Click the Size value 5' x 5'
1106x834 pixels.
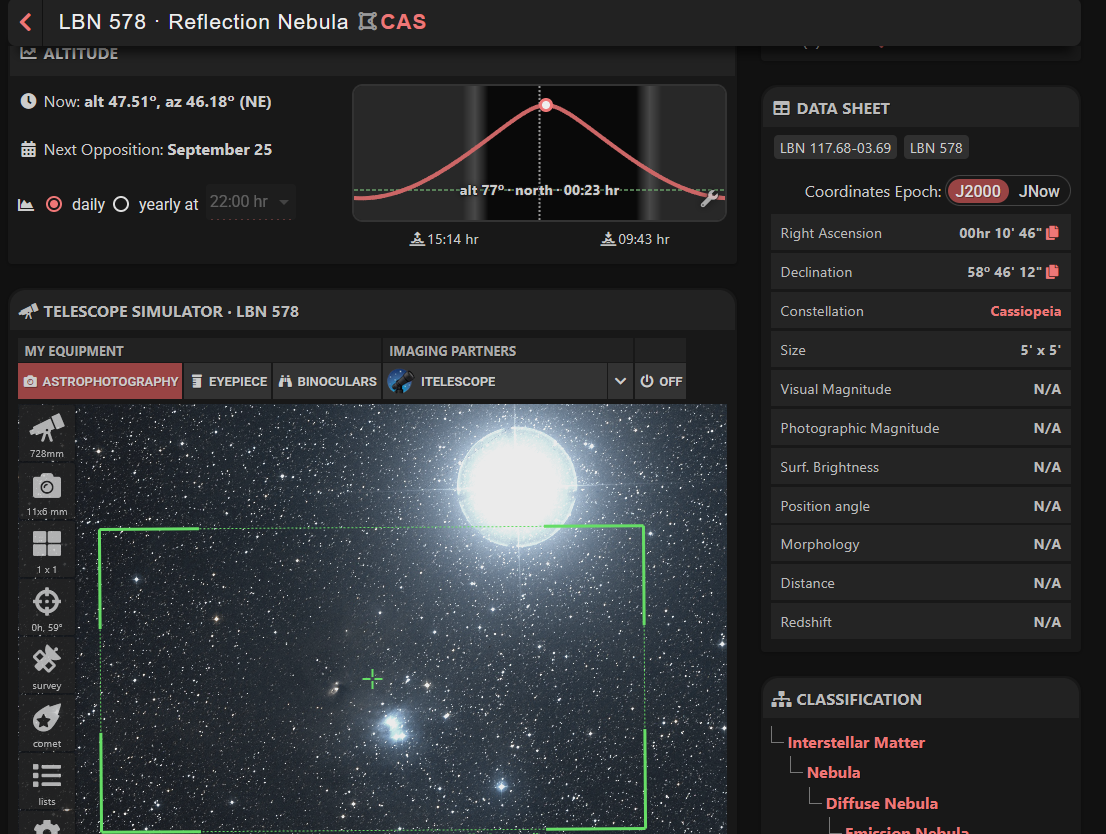1040,350
